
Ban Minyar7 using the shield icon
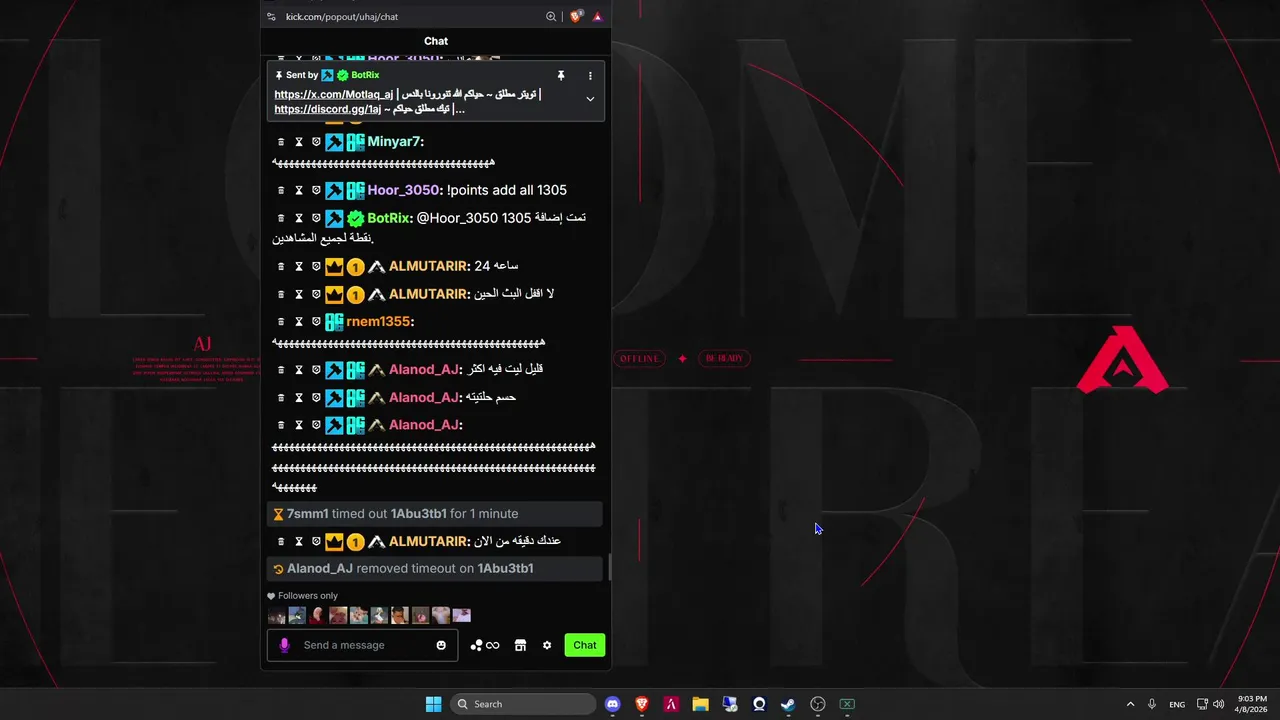pos(316,142)
